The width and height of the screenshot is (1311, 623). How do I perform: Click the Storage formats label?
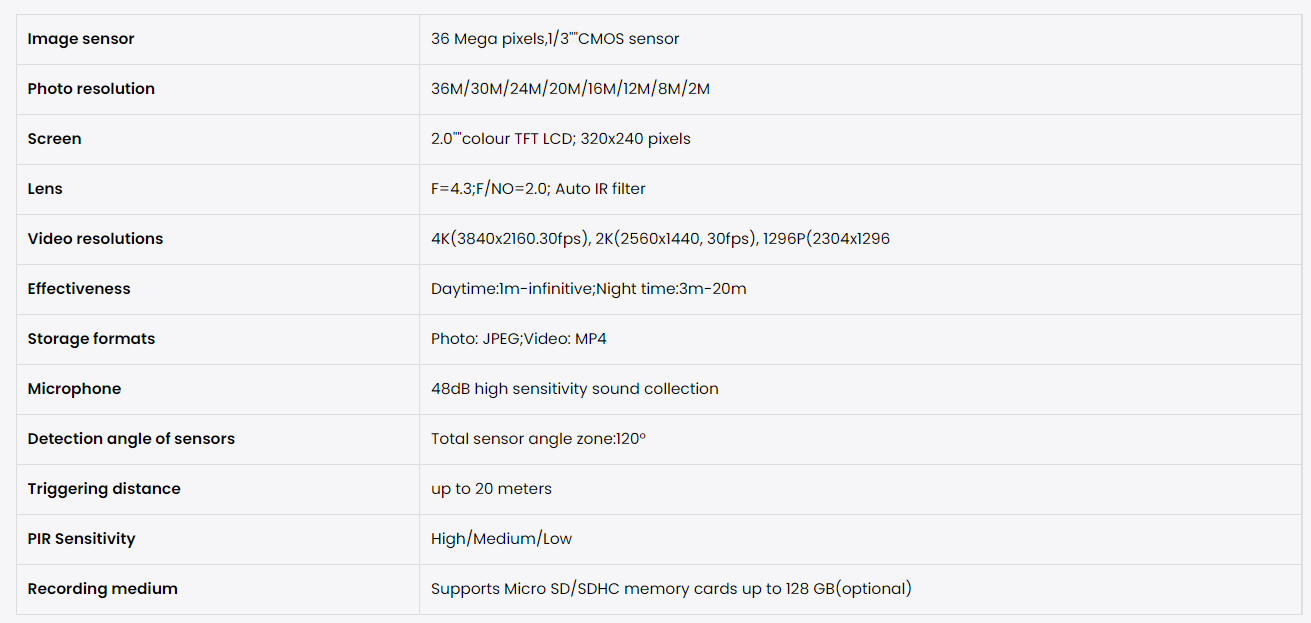tap(91, 339)
